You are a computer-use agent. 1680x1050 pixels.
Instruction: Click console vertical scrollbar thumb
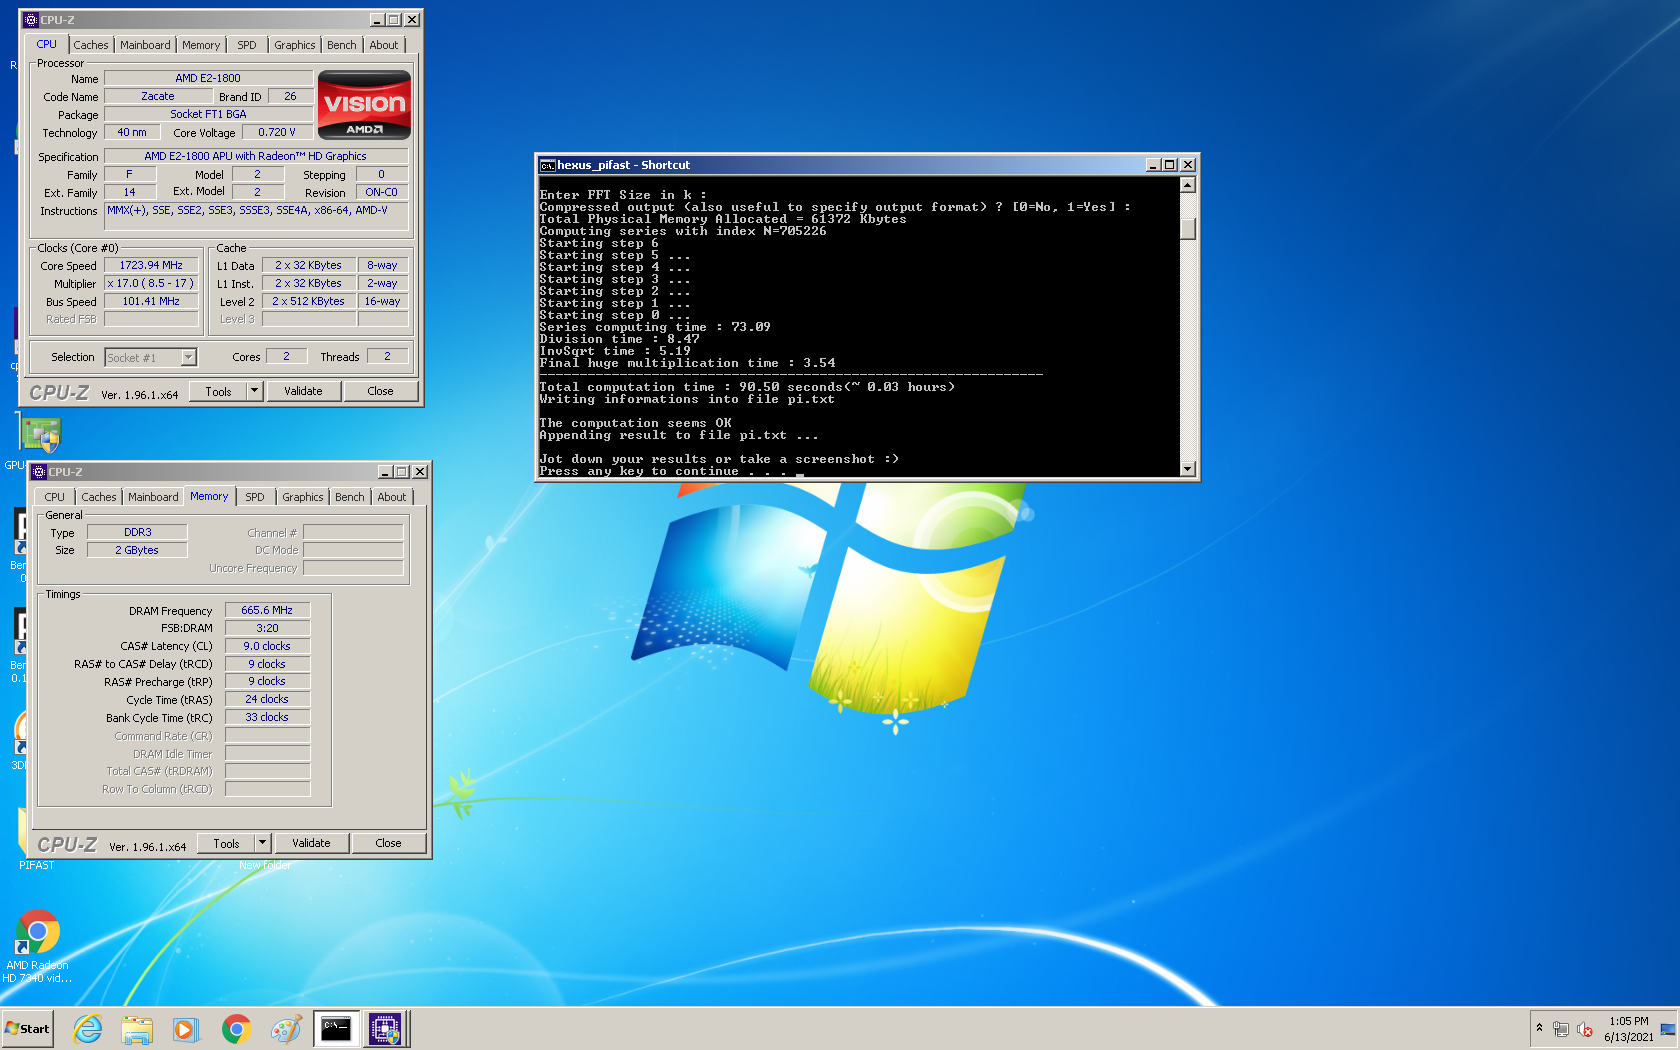(x=1188, y=229)
